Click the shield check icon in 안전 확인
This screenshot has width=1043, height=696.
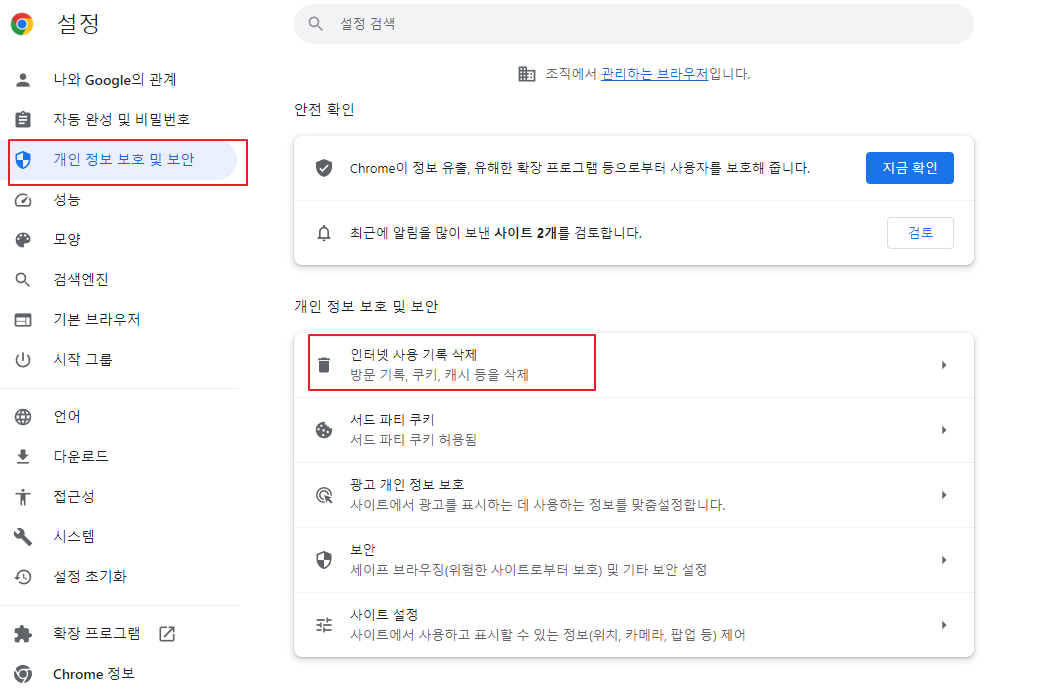(324, 168)
